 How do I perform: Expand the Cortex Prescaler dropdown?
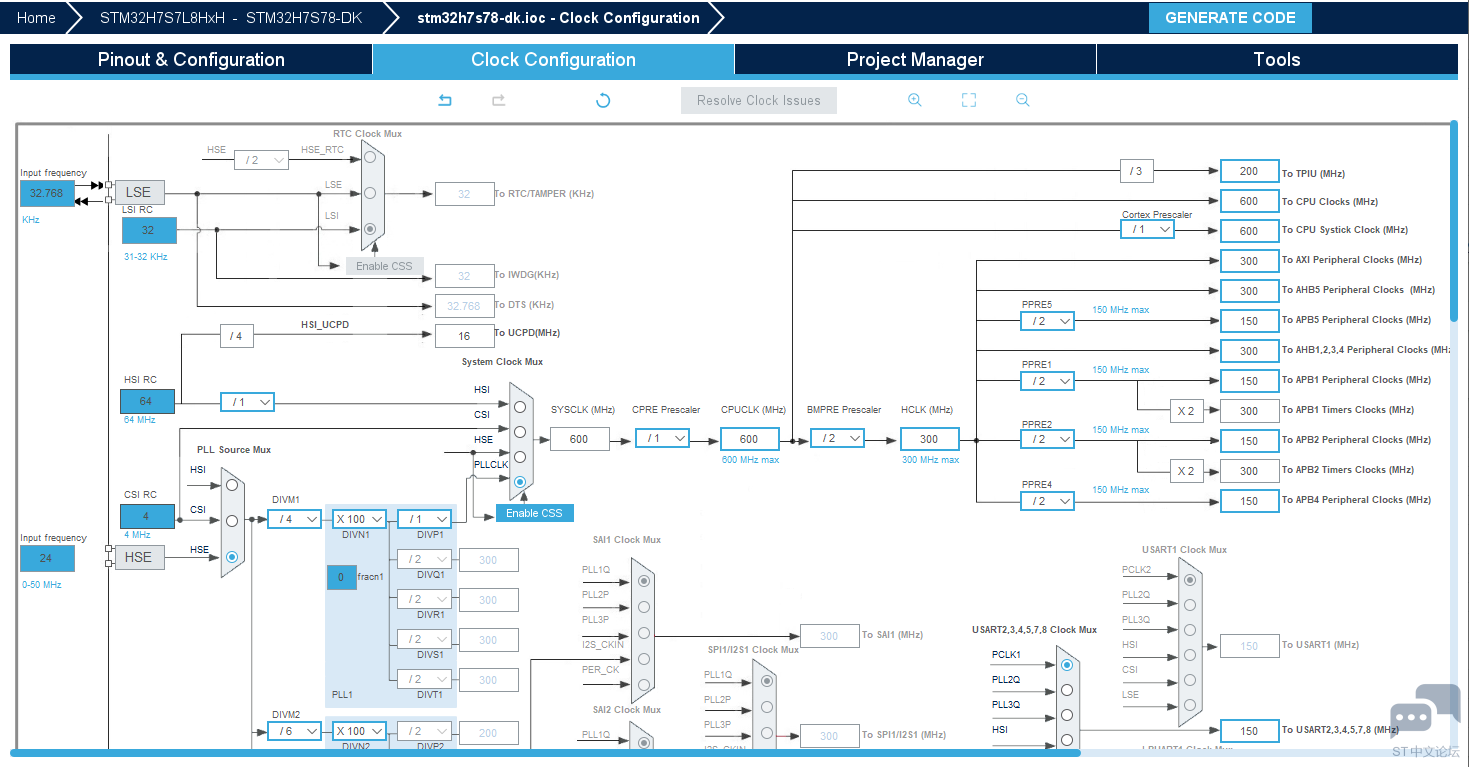tap(1147, 229)
